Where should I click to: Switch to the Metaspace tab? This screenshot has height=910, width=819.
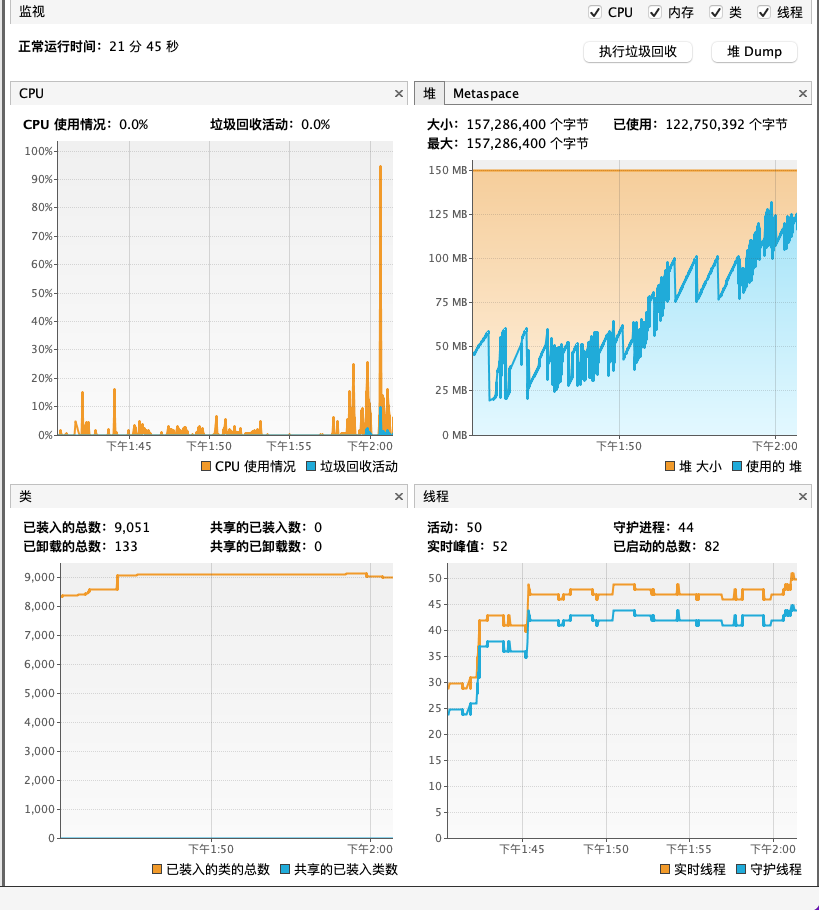click(x=486, y=93)
